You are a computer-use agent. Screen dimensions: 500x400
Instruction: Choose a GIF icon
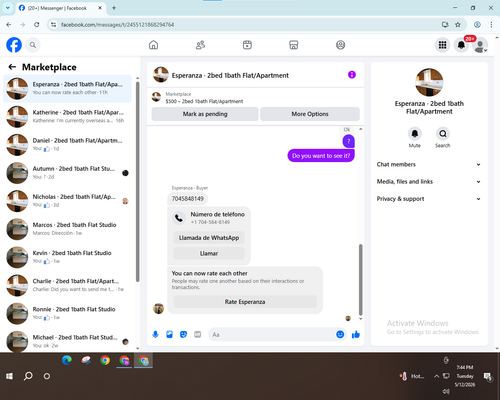pyautogui.click(x=198, y=334)
